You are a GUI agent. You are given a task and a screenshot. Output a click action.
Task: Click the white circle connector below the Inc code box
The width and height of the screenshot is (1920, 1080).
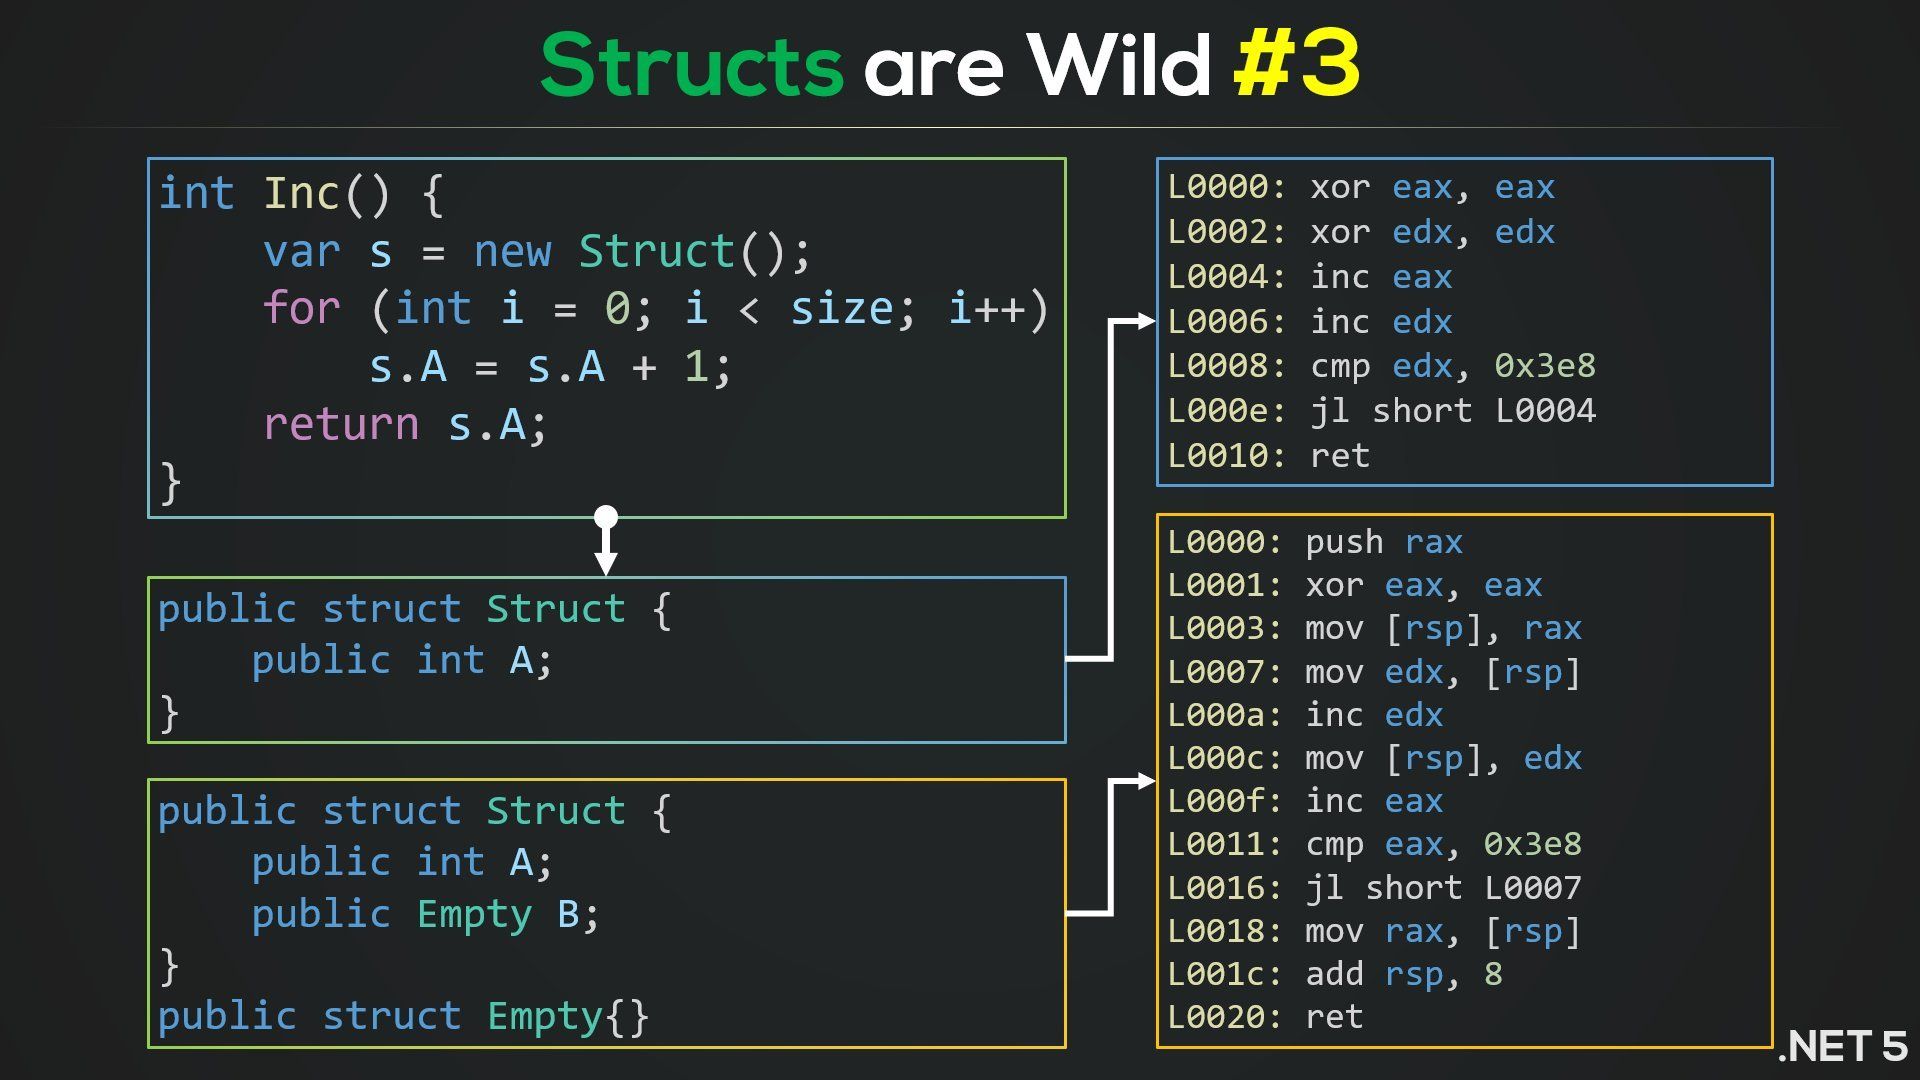(x=606, y=517)
